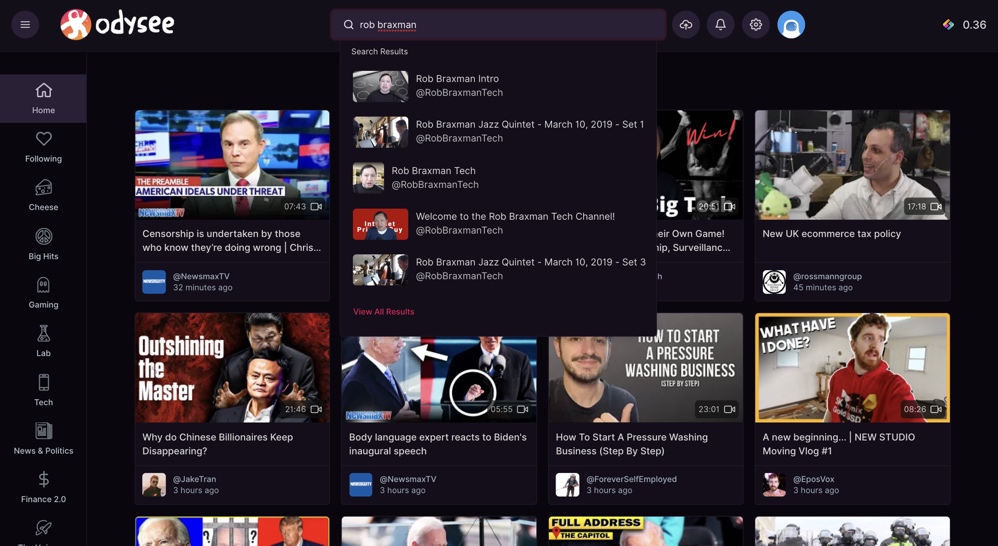Open the Big Tech Win video thumbnail

(699, 165)
